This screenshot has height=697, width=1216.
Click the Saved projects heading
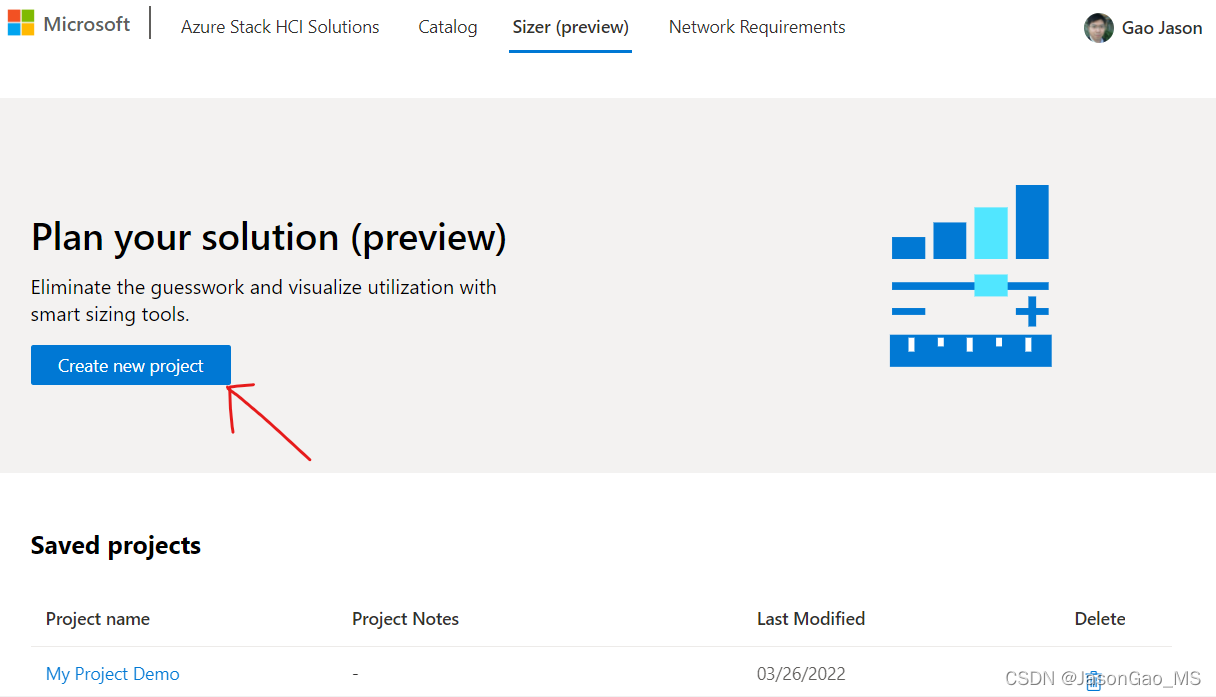(116, 545)
